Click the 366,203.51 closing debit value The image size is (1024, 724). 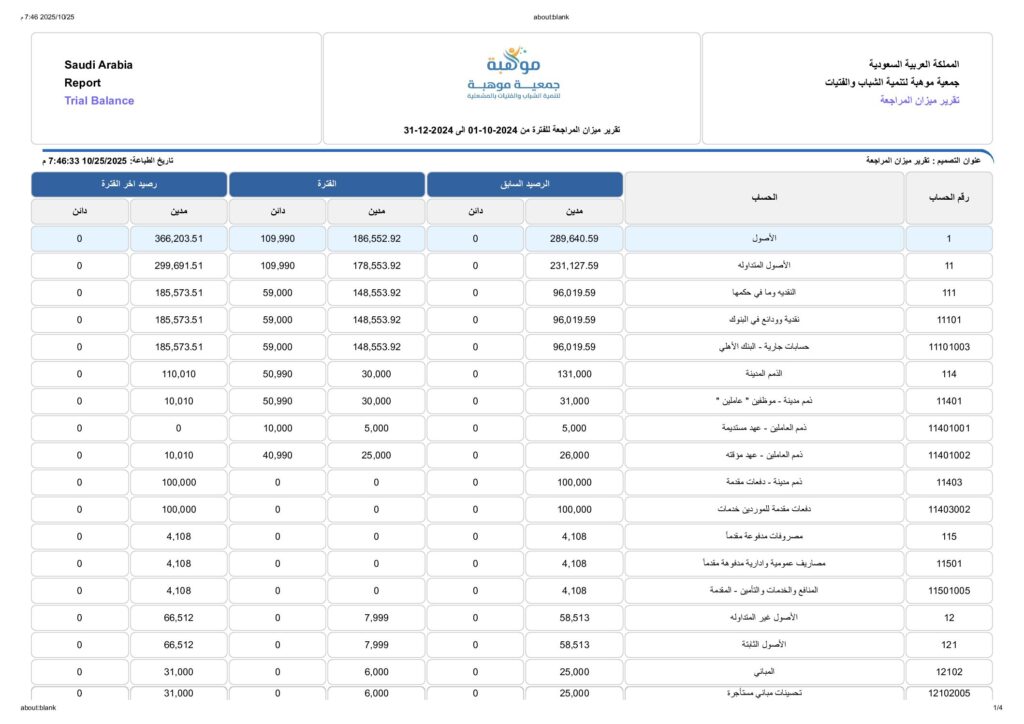click(179, 239)
